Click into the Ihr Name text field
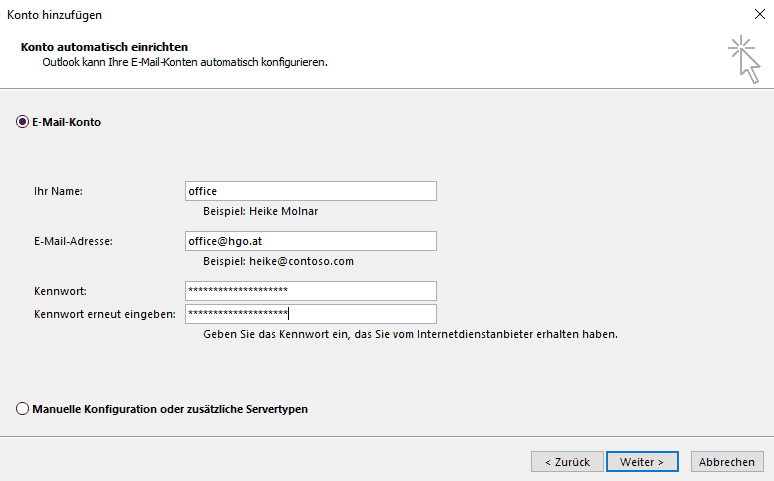Image resolution: width=774 pixels, height=481 pixels. pos(311,191)
